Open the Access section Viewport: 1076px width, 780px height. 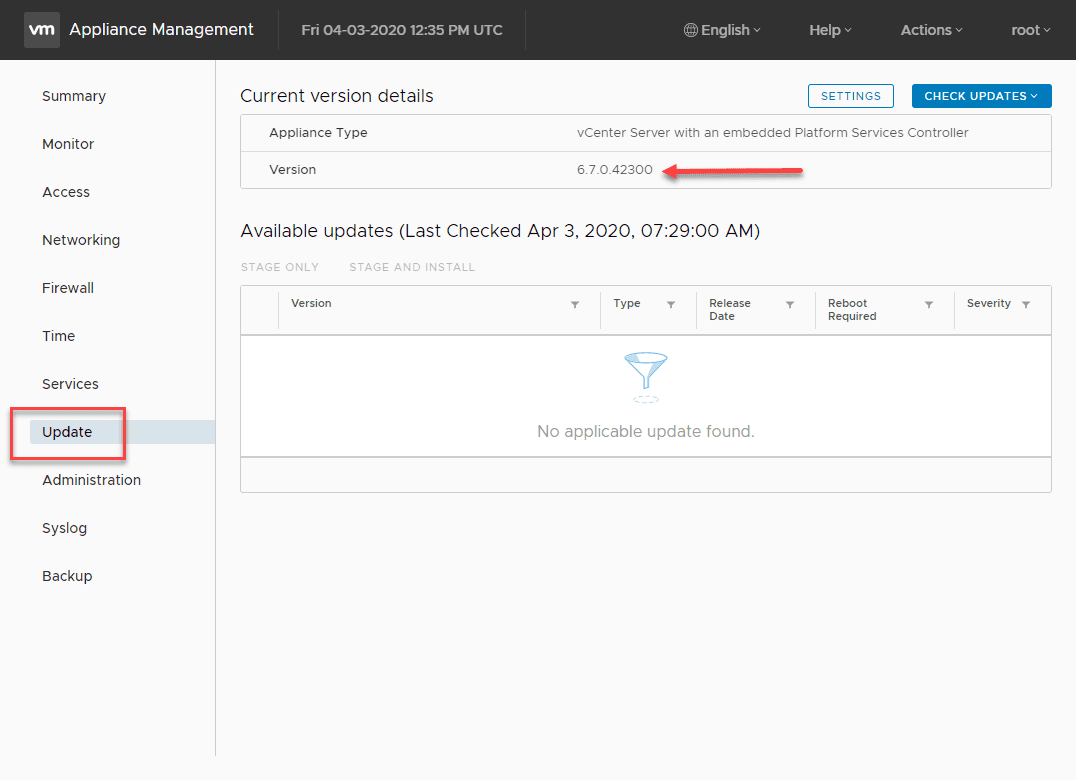tap(66, 192)
